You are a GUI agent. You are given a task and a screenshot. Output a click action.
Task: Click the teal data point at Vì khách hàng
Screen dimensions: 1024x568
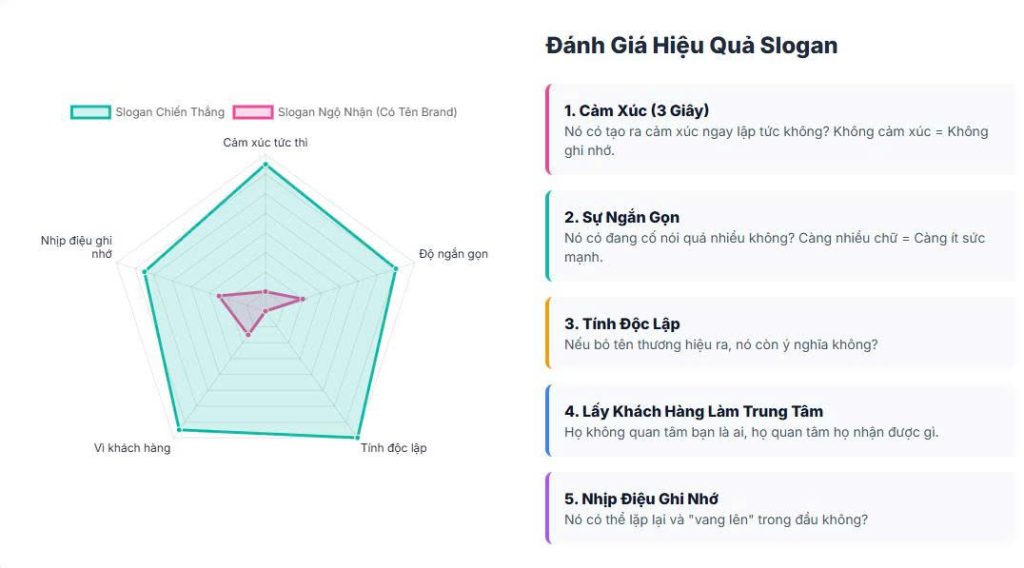coord(179,430)
